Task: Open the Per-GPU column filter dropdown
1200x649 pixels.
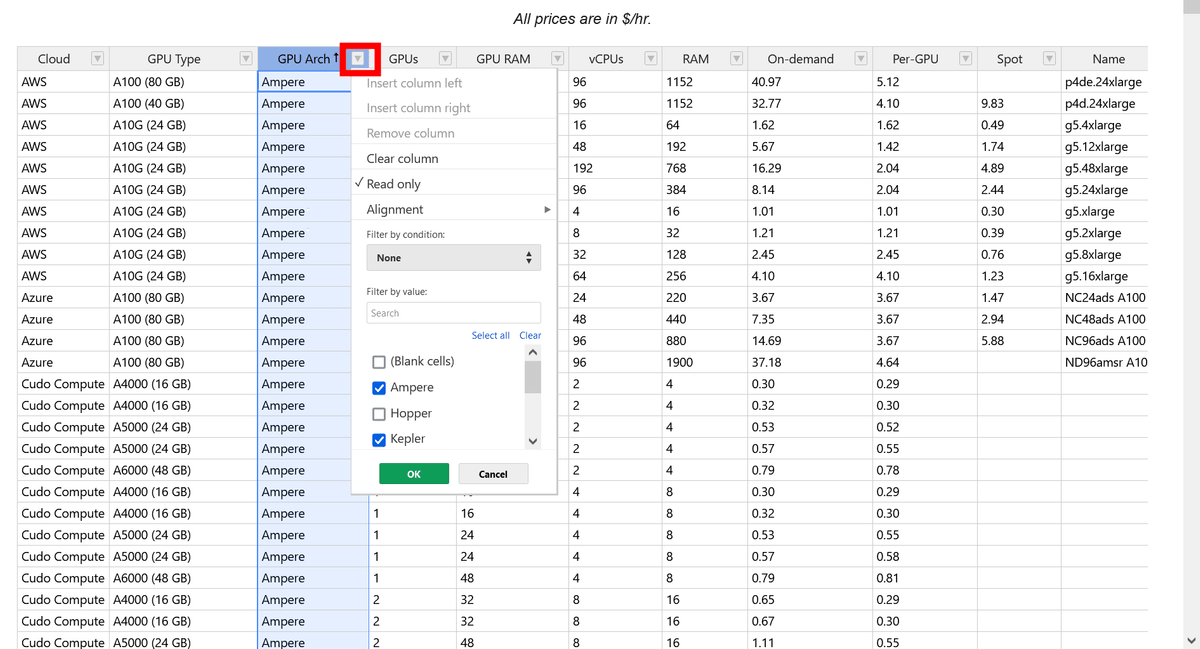Action: (966, 59)
